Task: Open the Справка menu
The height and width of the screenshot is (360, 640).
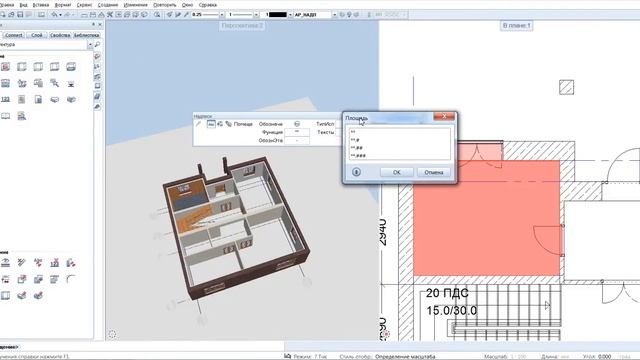Action: [x=208, y=5]
